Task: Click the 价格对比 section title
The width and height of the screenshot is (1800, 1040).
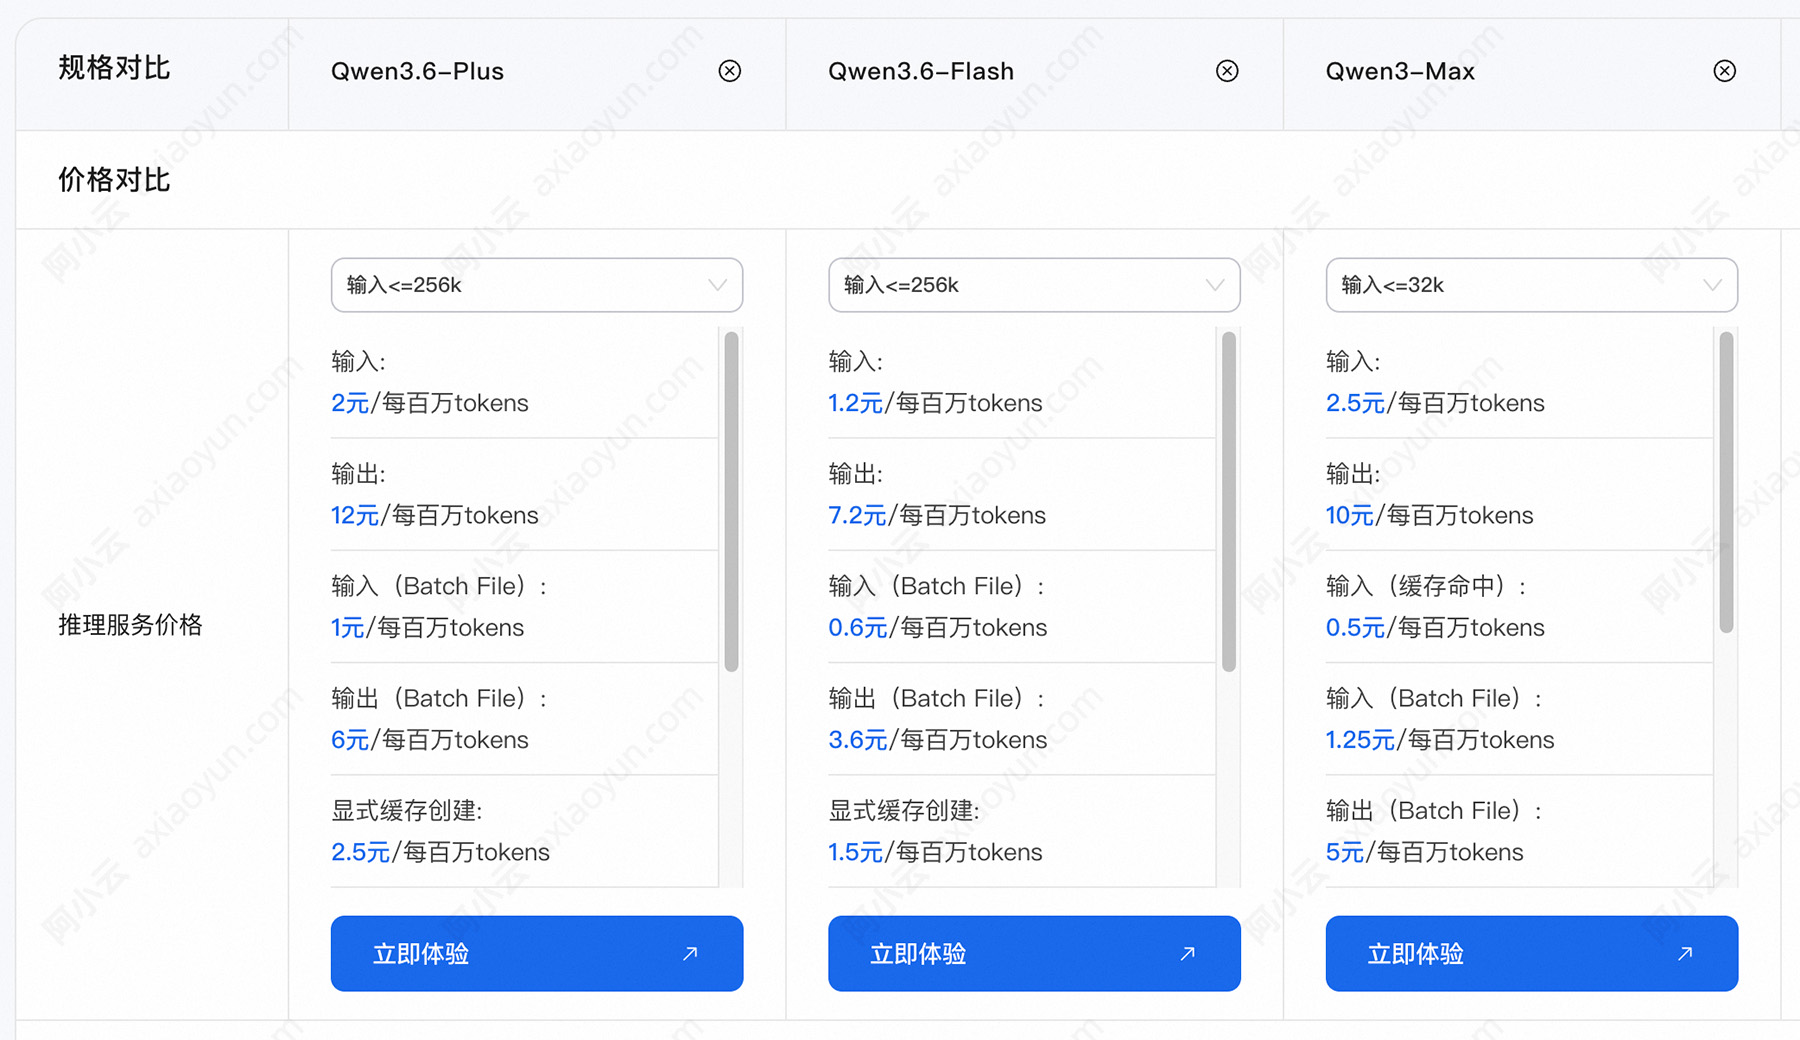Action: point(114,180)
